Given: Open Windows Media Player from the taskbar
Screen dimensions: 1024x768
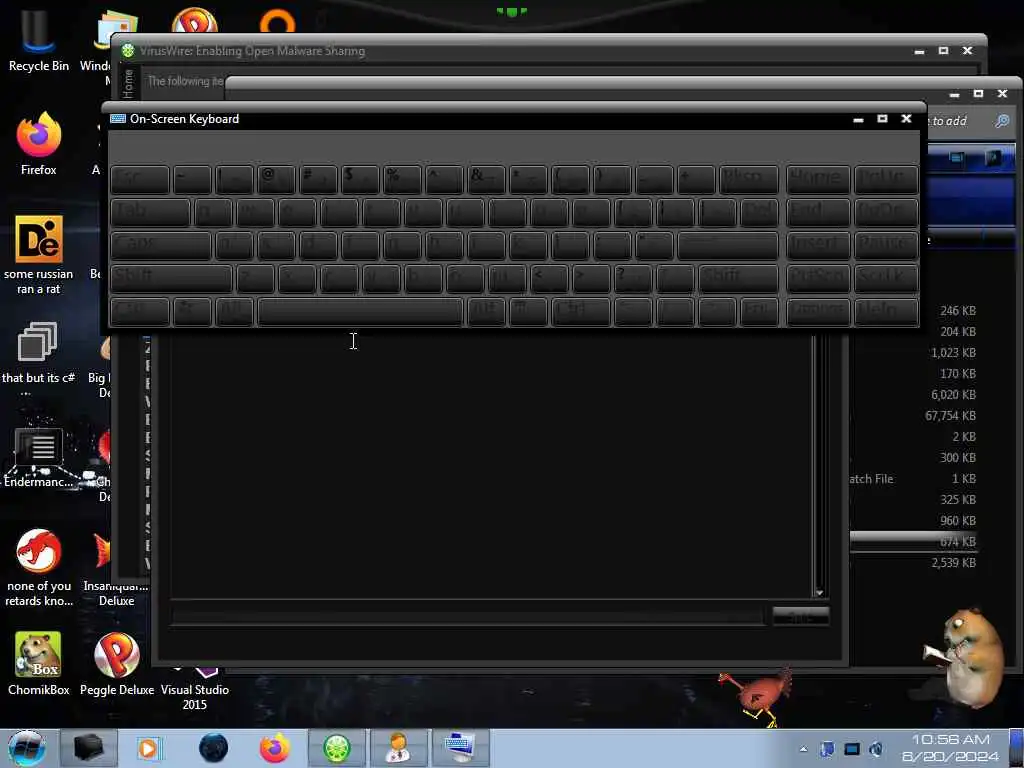Looking at the screenshot, I should 148,748.
